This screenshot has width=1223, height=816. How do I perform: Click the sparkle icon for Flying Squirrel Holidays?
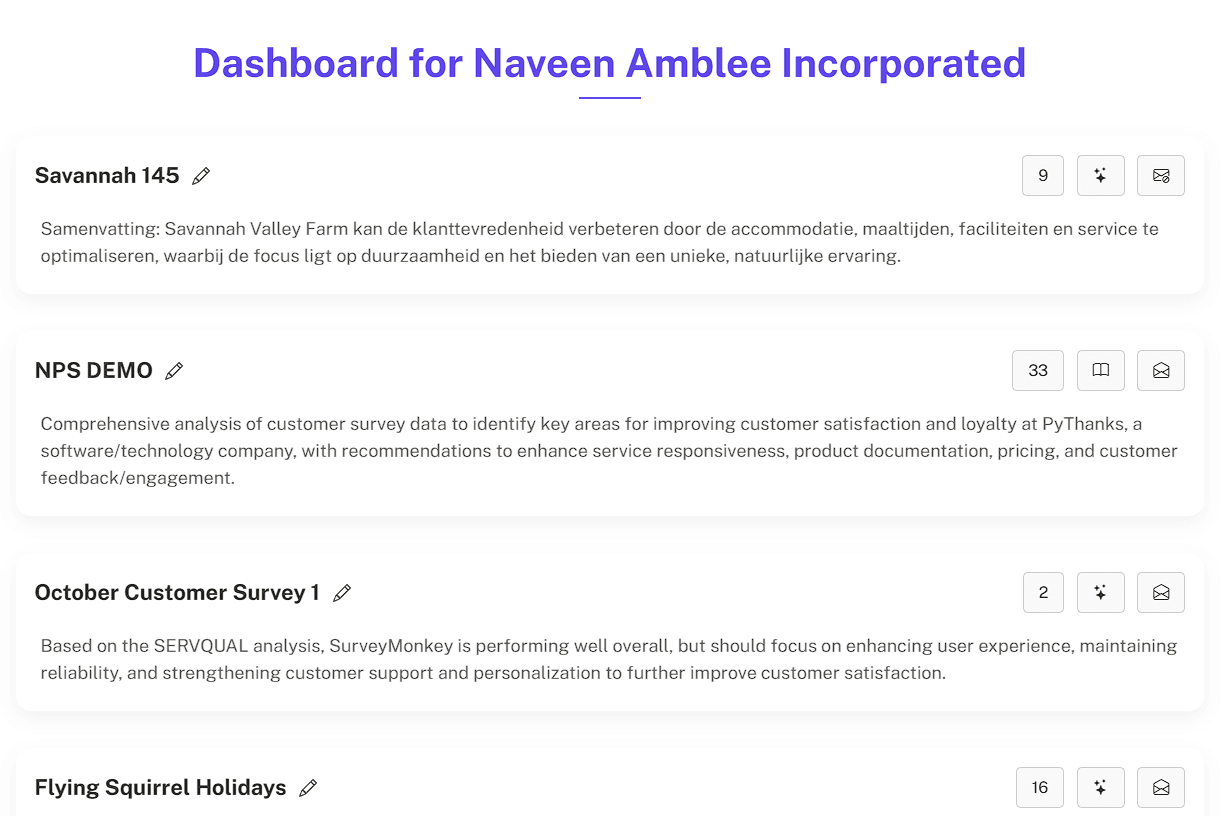click(1101, 788)
